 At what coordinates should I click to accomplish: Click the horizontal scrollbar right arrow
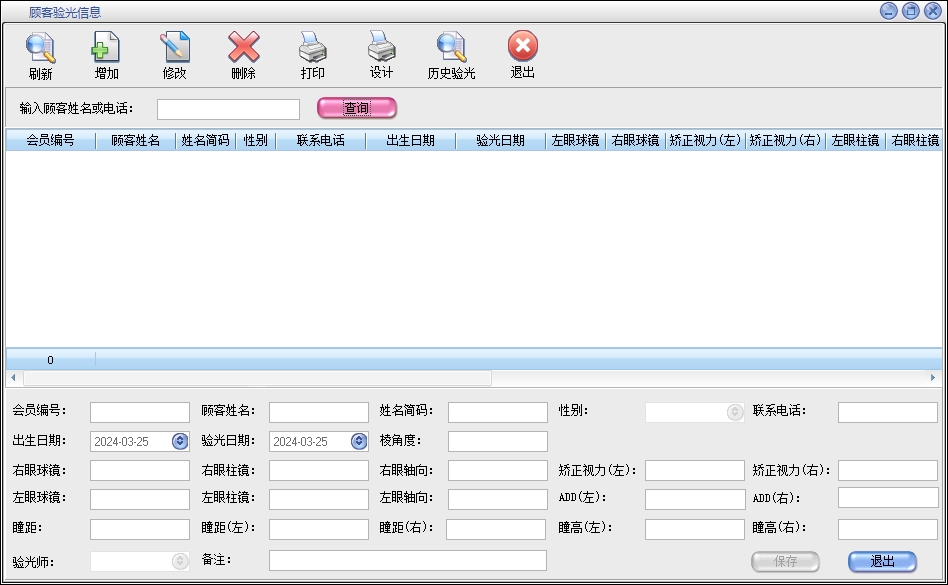[x=934, y=378]
